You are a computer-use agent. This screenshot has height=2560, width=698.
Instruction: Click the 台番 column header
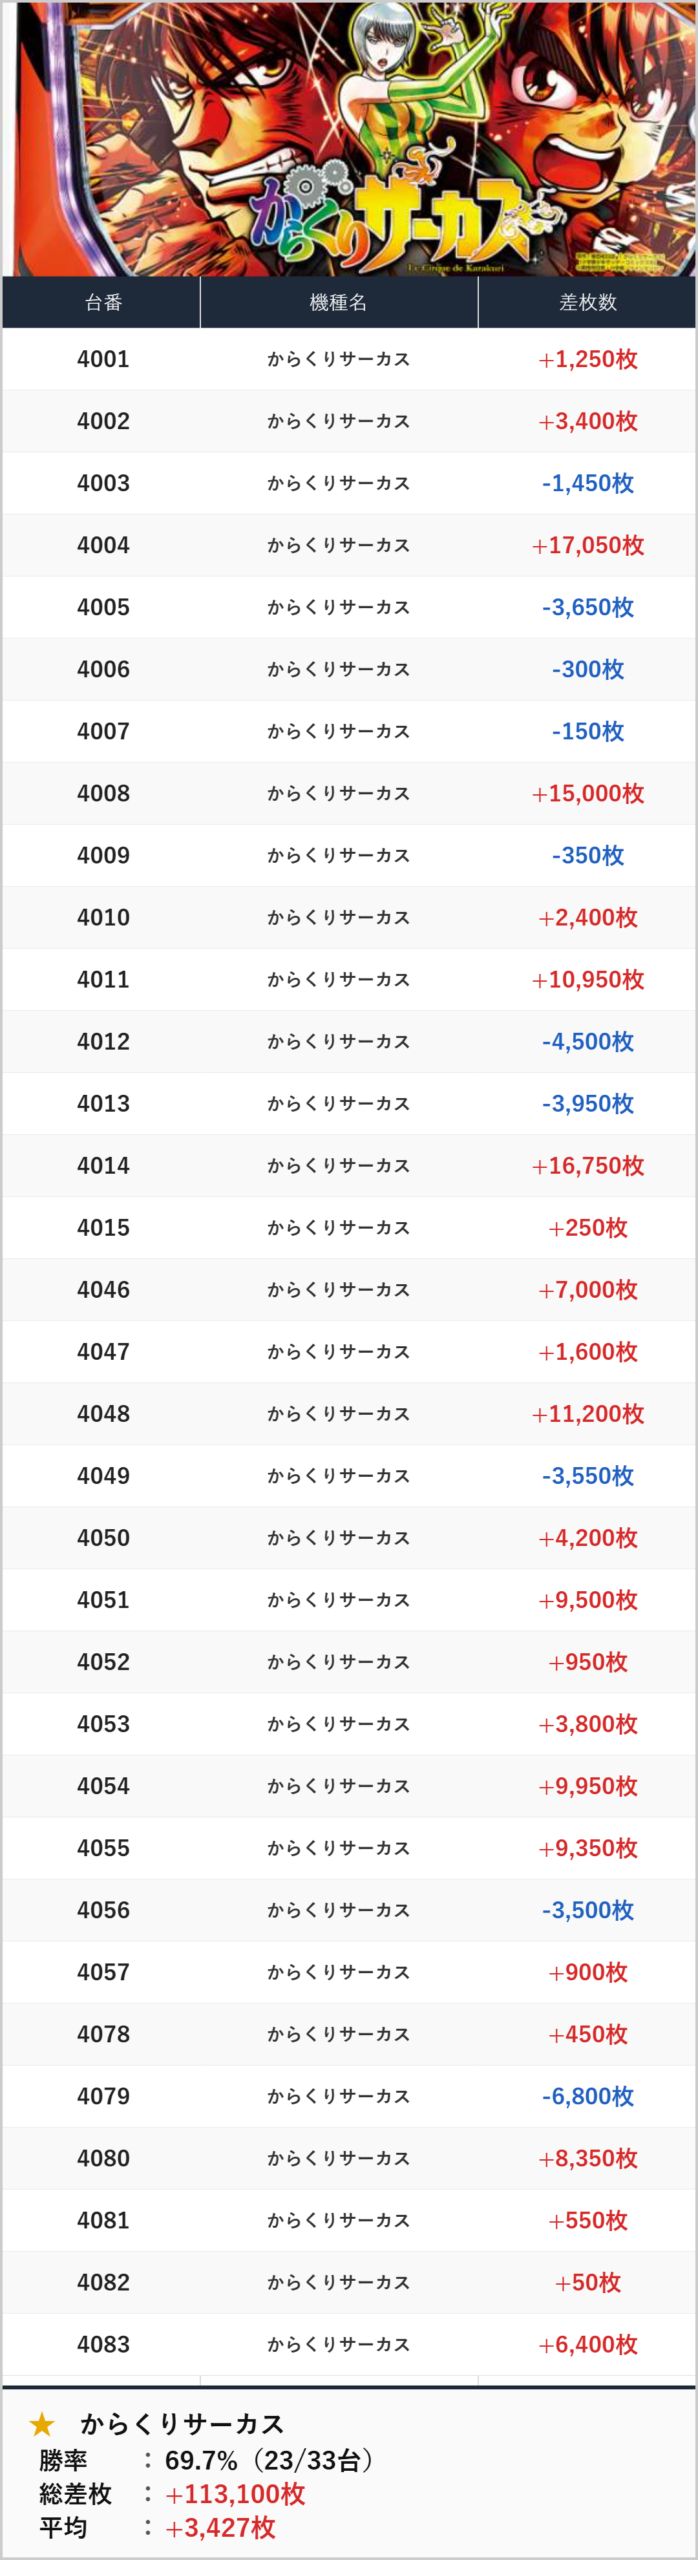coord(103,303)
